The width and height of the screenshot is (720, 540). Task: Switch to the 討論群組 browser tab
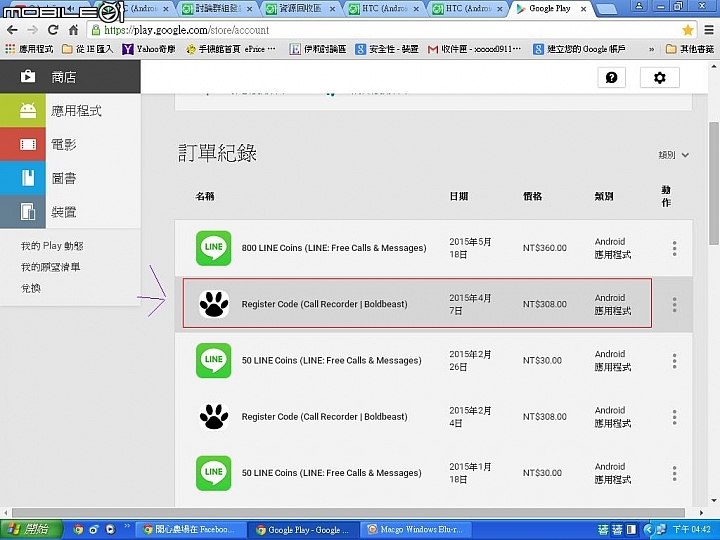(x=217, y=9)
